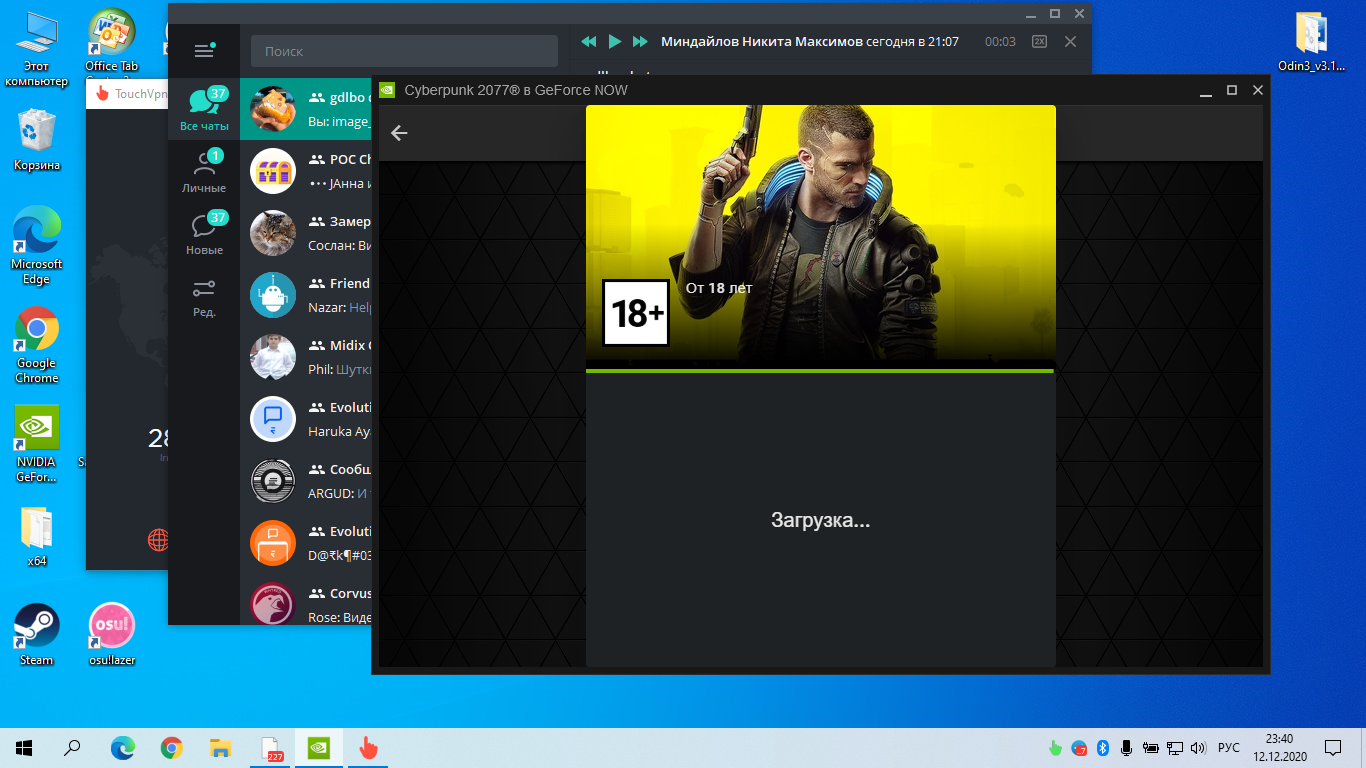The image size is (1366, 768).
Task: Skip to previous voice message
Action: (589, 42)
